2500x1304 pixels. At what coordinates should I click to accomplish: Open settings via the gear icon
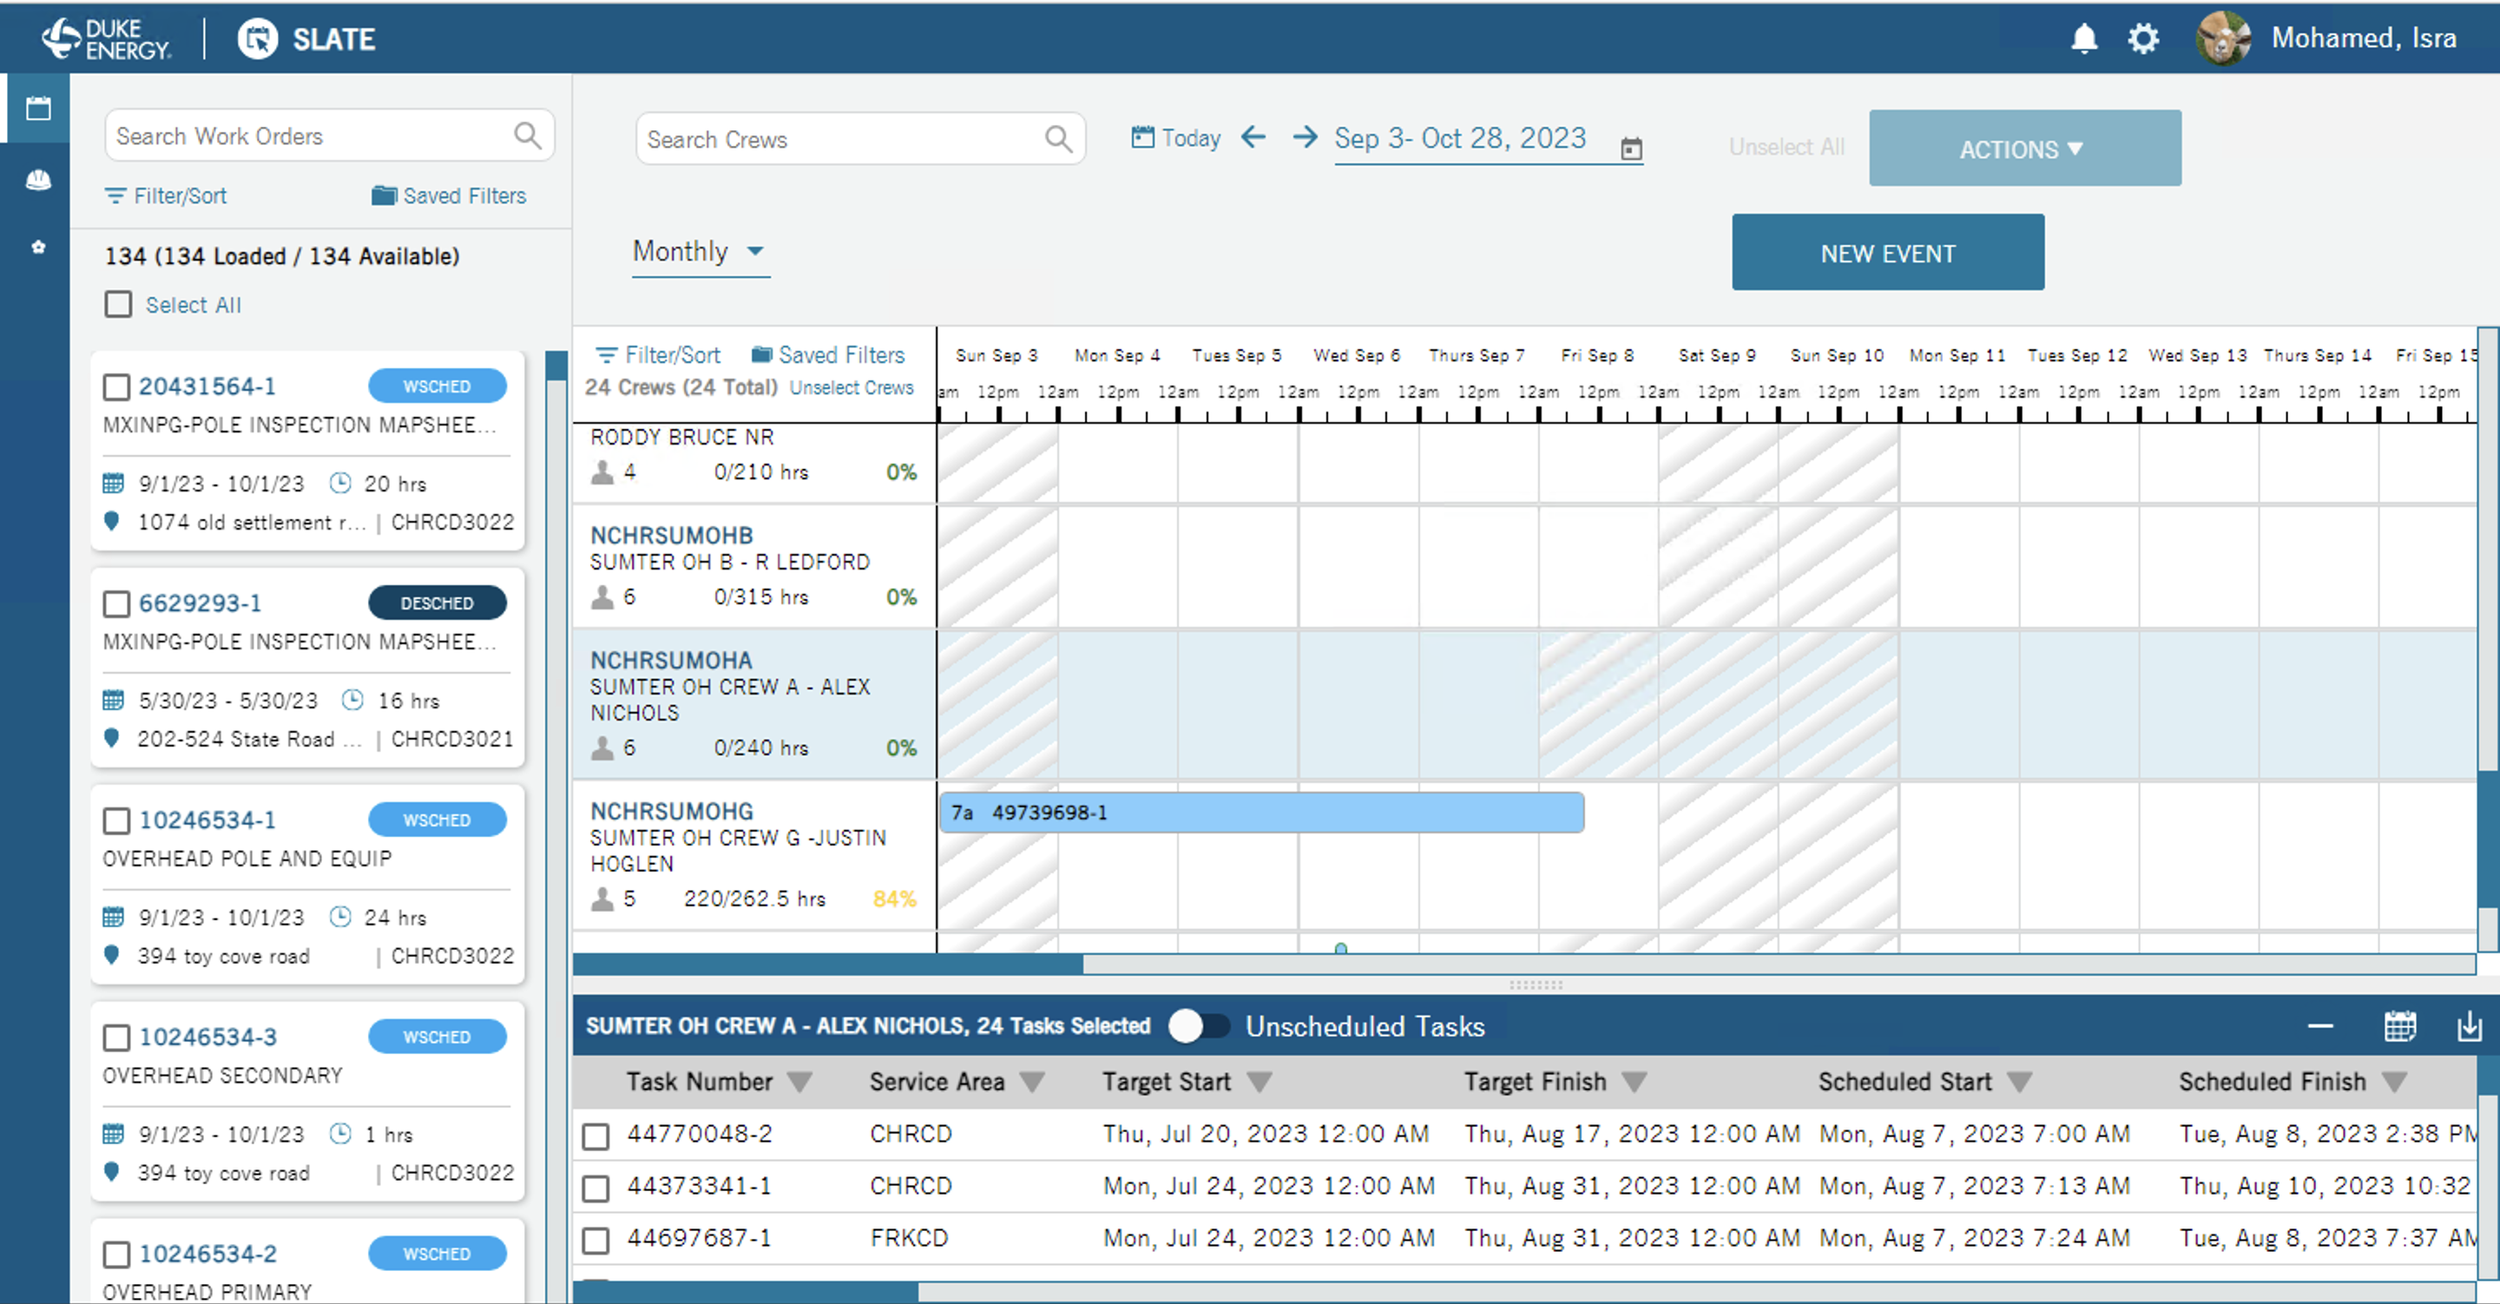[2143, 39]
